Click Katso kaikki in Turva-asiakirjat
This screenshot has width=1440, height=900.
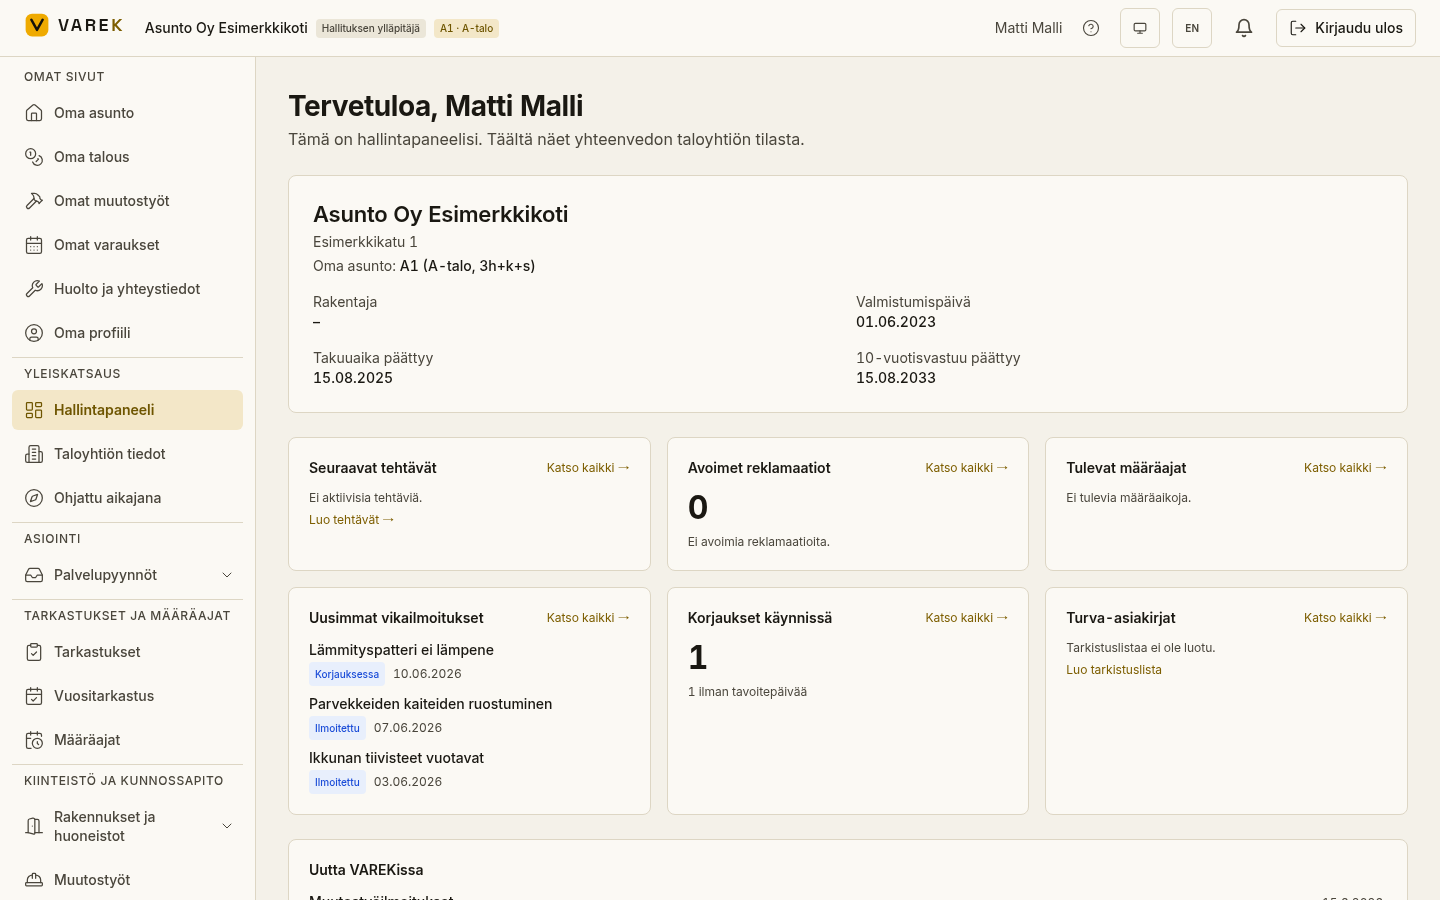pyautogui.click(x=1345, y=618)
